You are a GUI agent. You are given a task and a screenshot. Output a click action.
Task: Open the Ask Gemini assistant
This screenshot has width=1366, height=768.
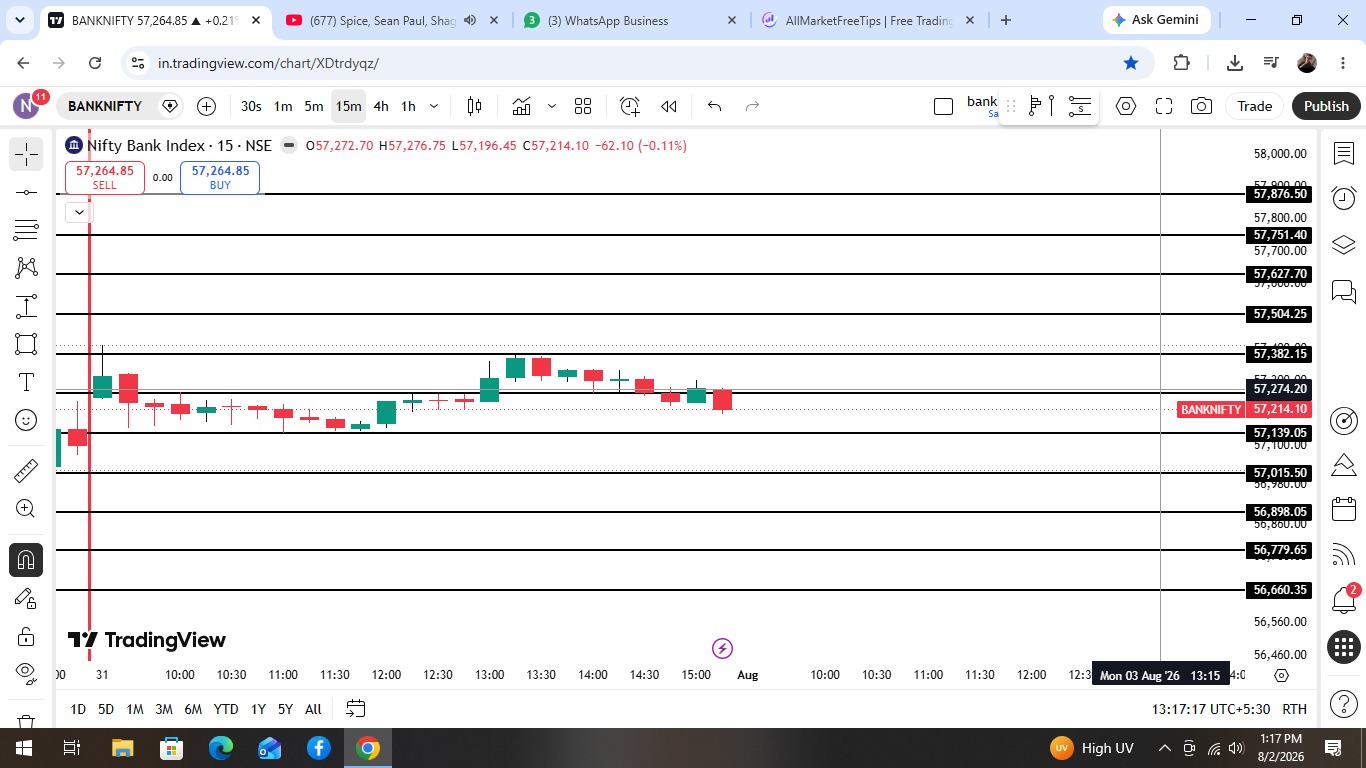pyautogui.click(x=1158, y=20)
